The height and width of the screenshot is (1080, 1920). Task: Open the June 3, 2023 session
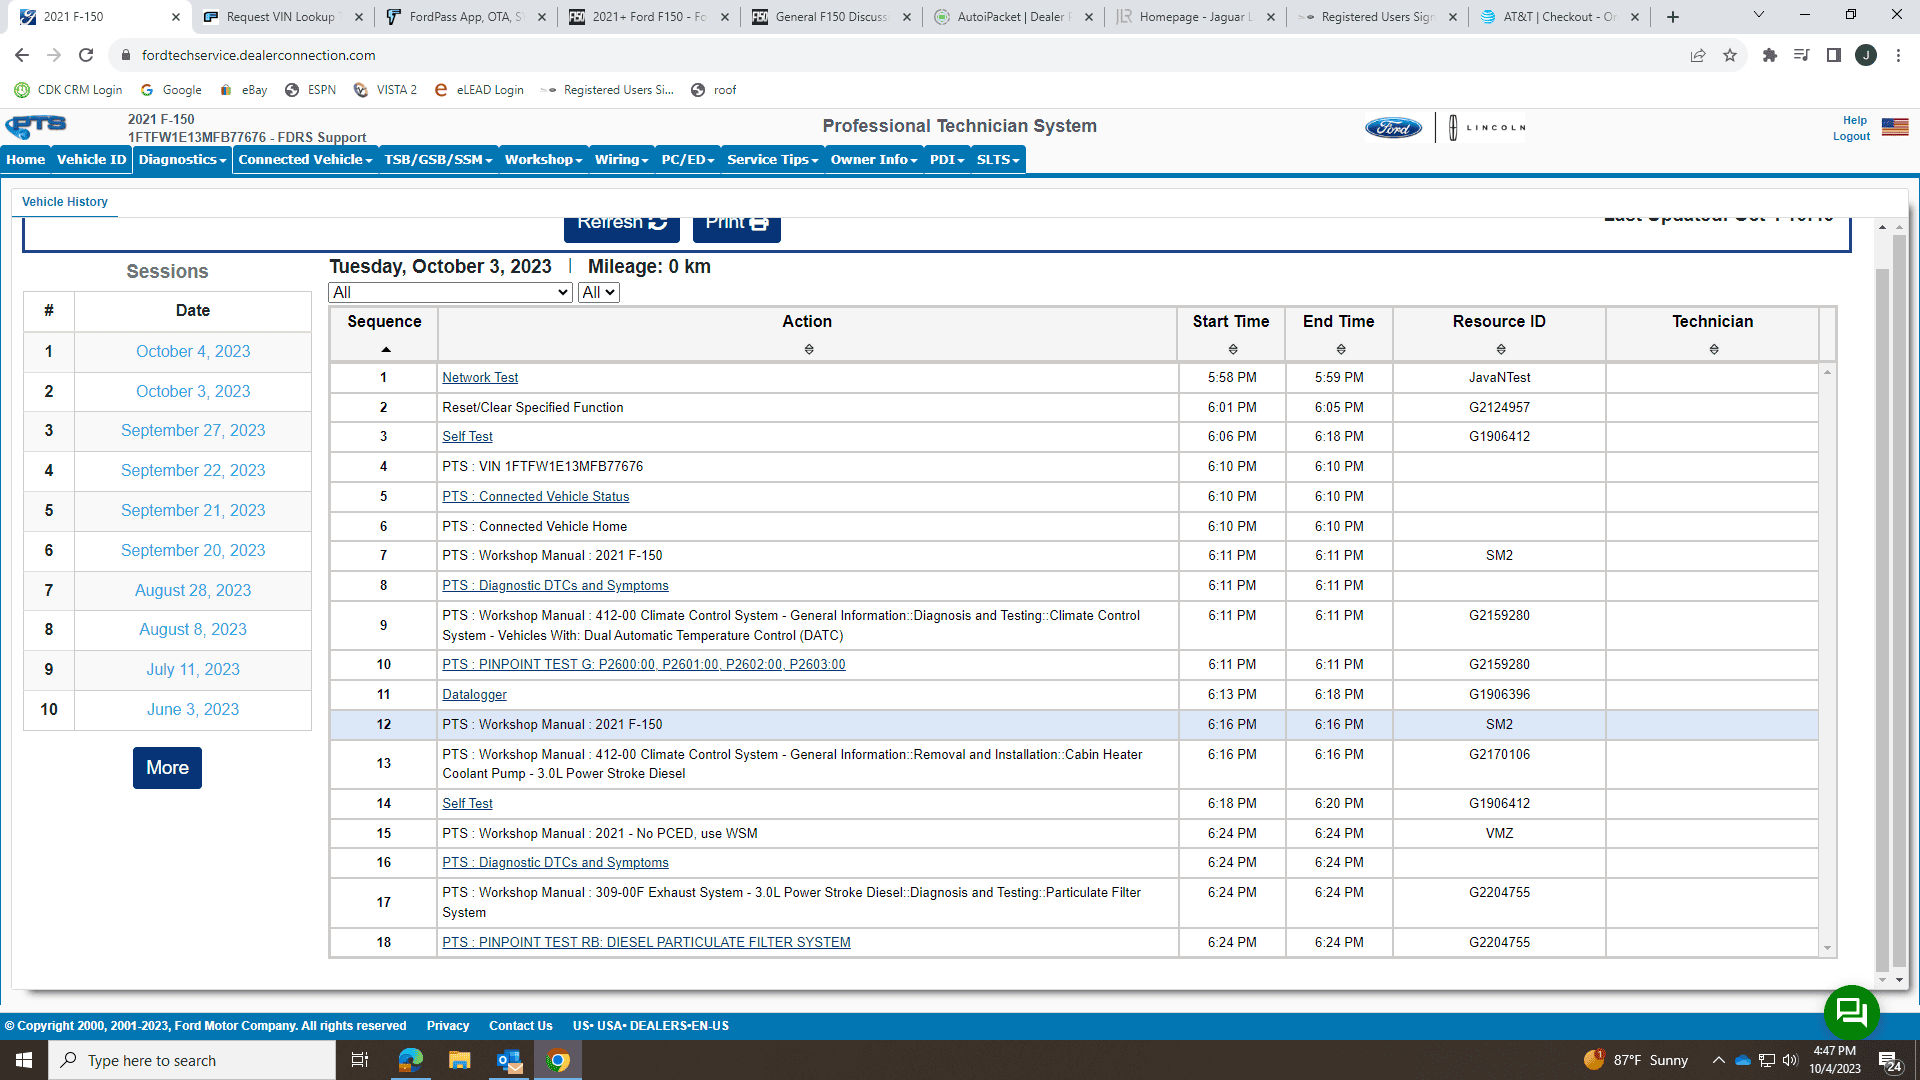click(193, 710)
